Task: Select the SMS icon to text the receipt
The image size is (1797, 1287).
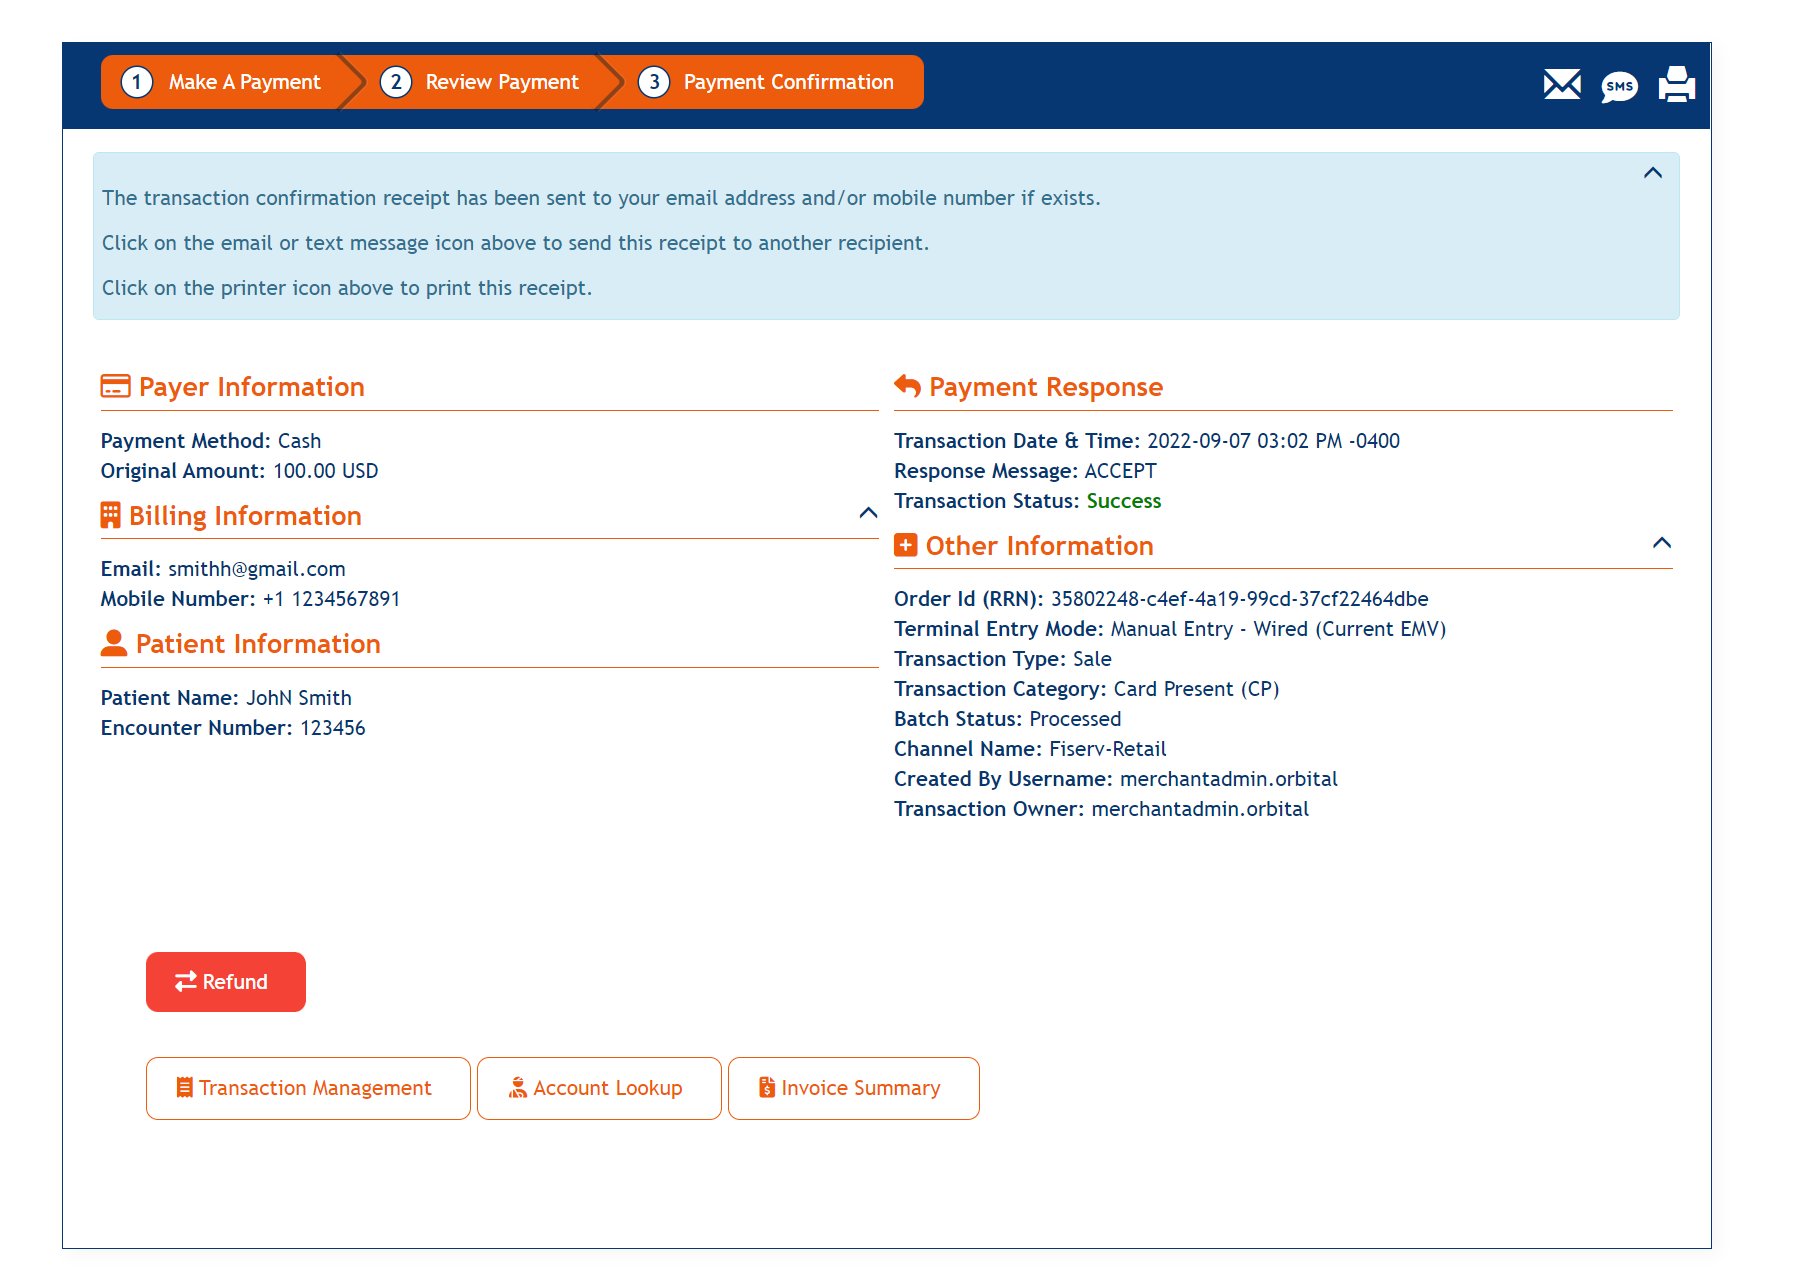Action: point(1619,86)
